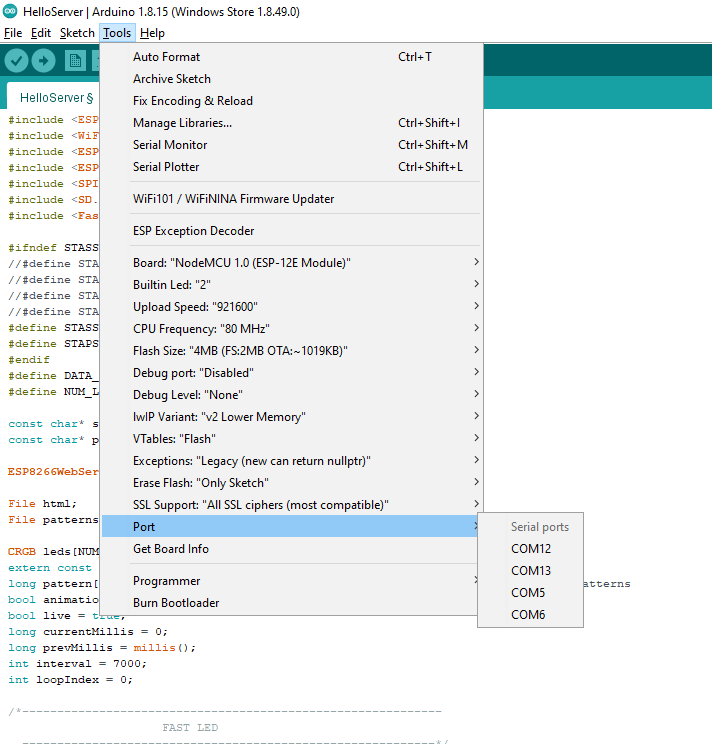The width and height of the screenshot is (712, 744).
Task: Open the Sketch menu
Action: click(77, 33)
